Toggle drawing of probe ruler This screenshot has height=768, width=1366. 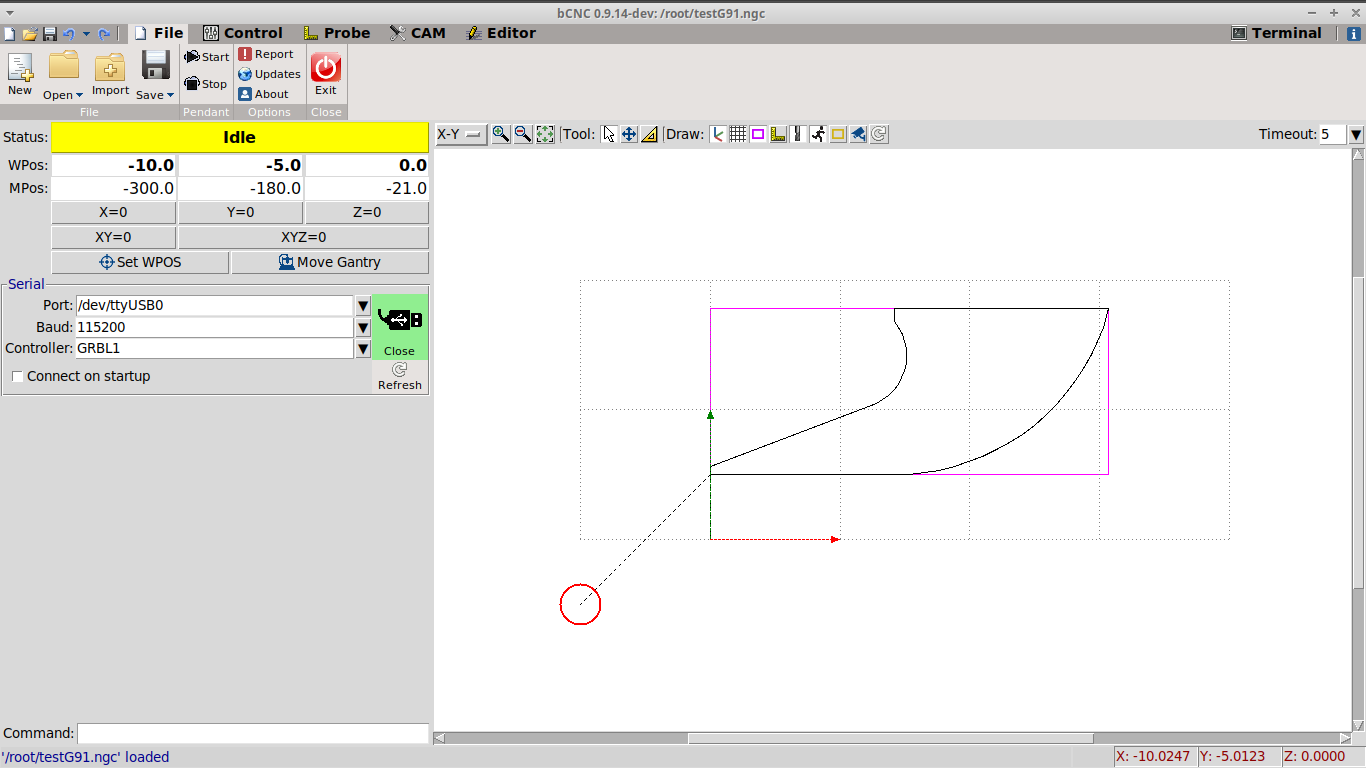(778, 134)
